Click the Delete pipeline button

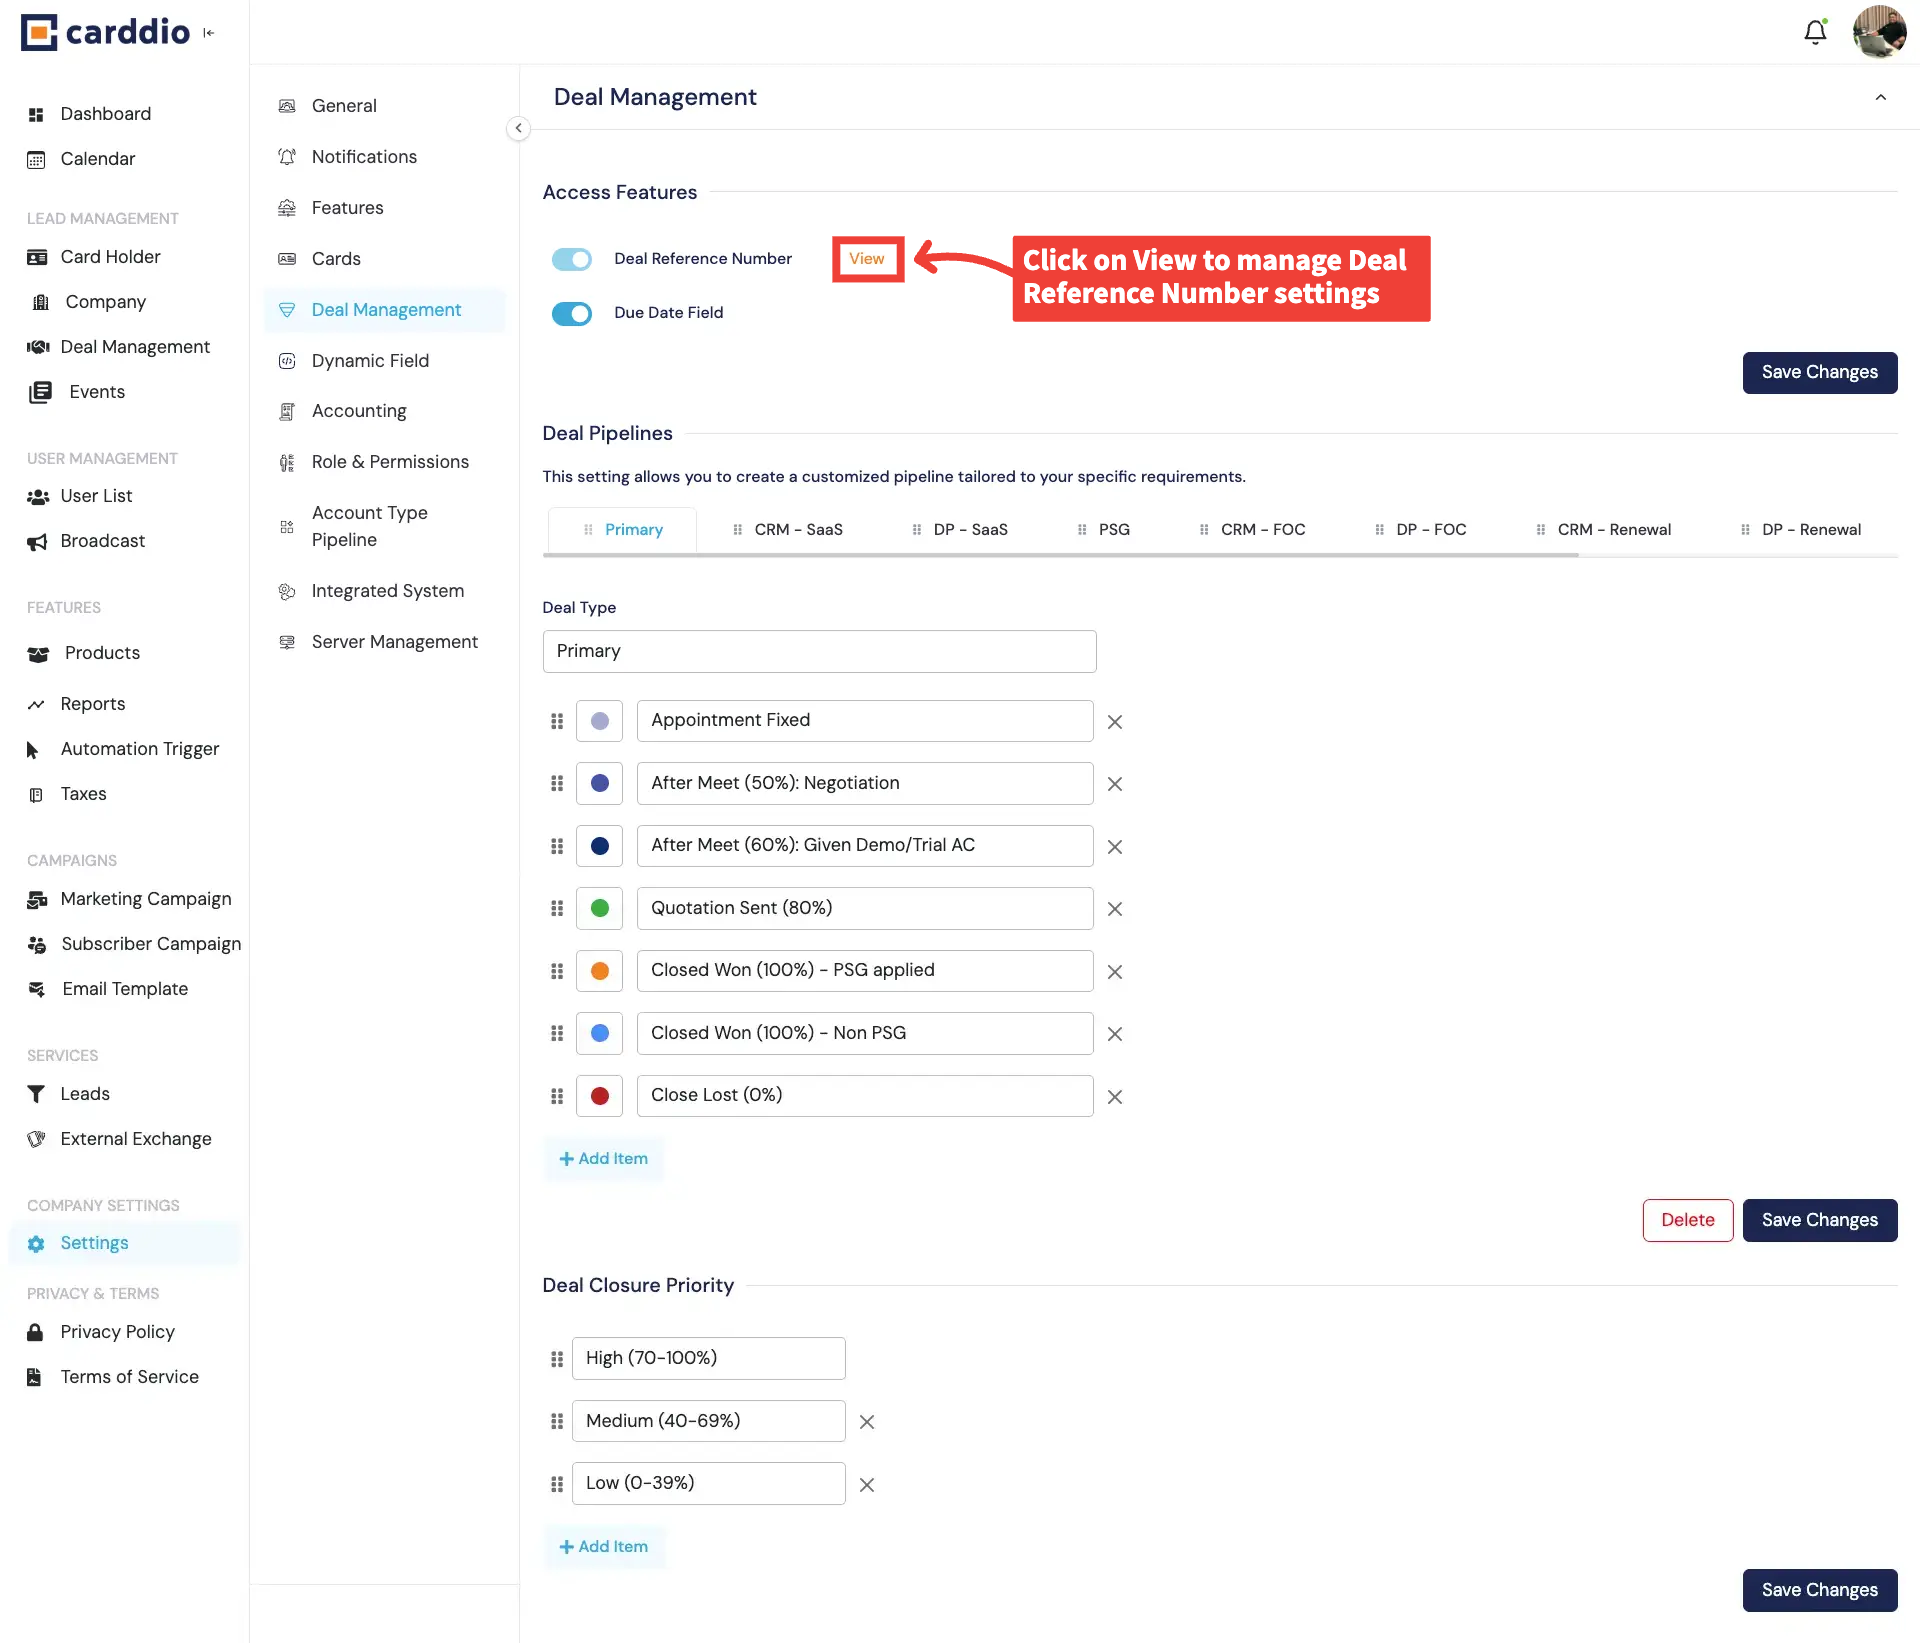click(x=1687, y=1220)
